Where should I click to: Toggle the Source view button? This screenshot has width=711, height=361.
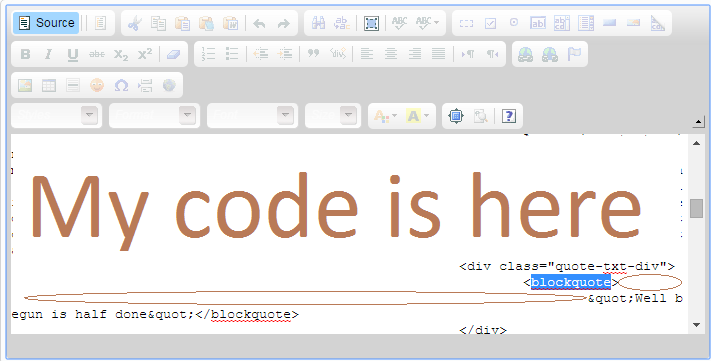point(46,23)
